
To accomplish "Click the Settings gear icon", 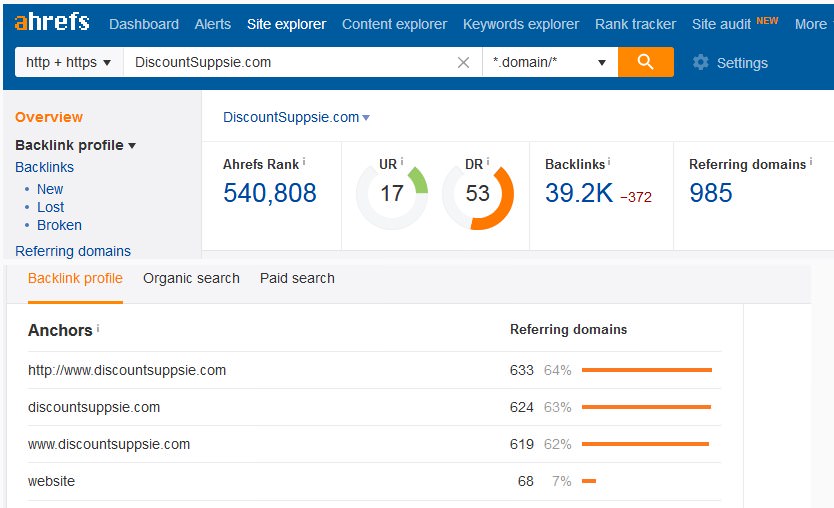I will [700, 62].
